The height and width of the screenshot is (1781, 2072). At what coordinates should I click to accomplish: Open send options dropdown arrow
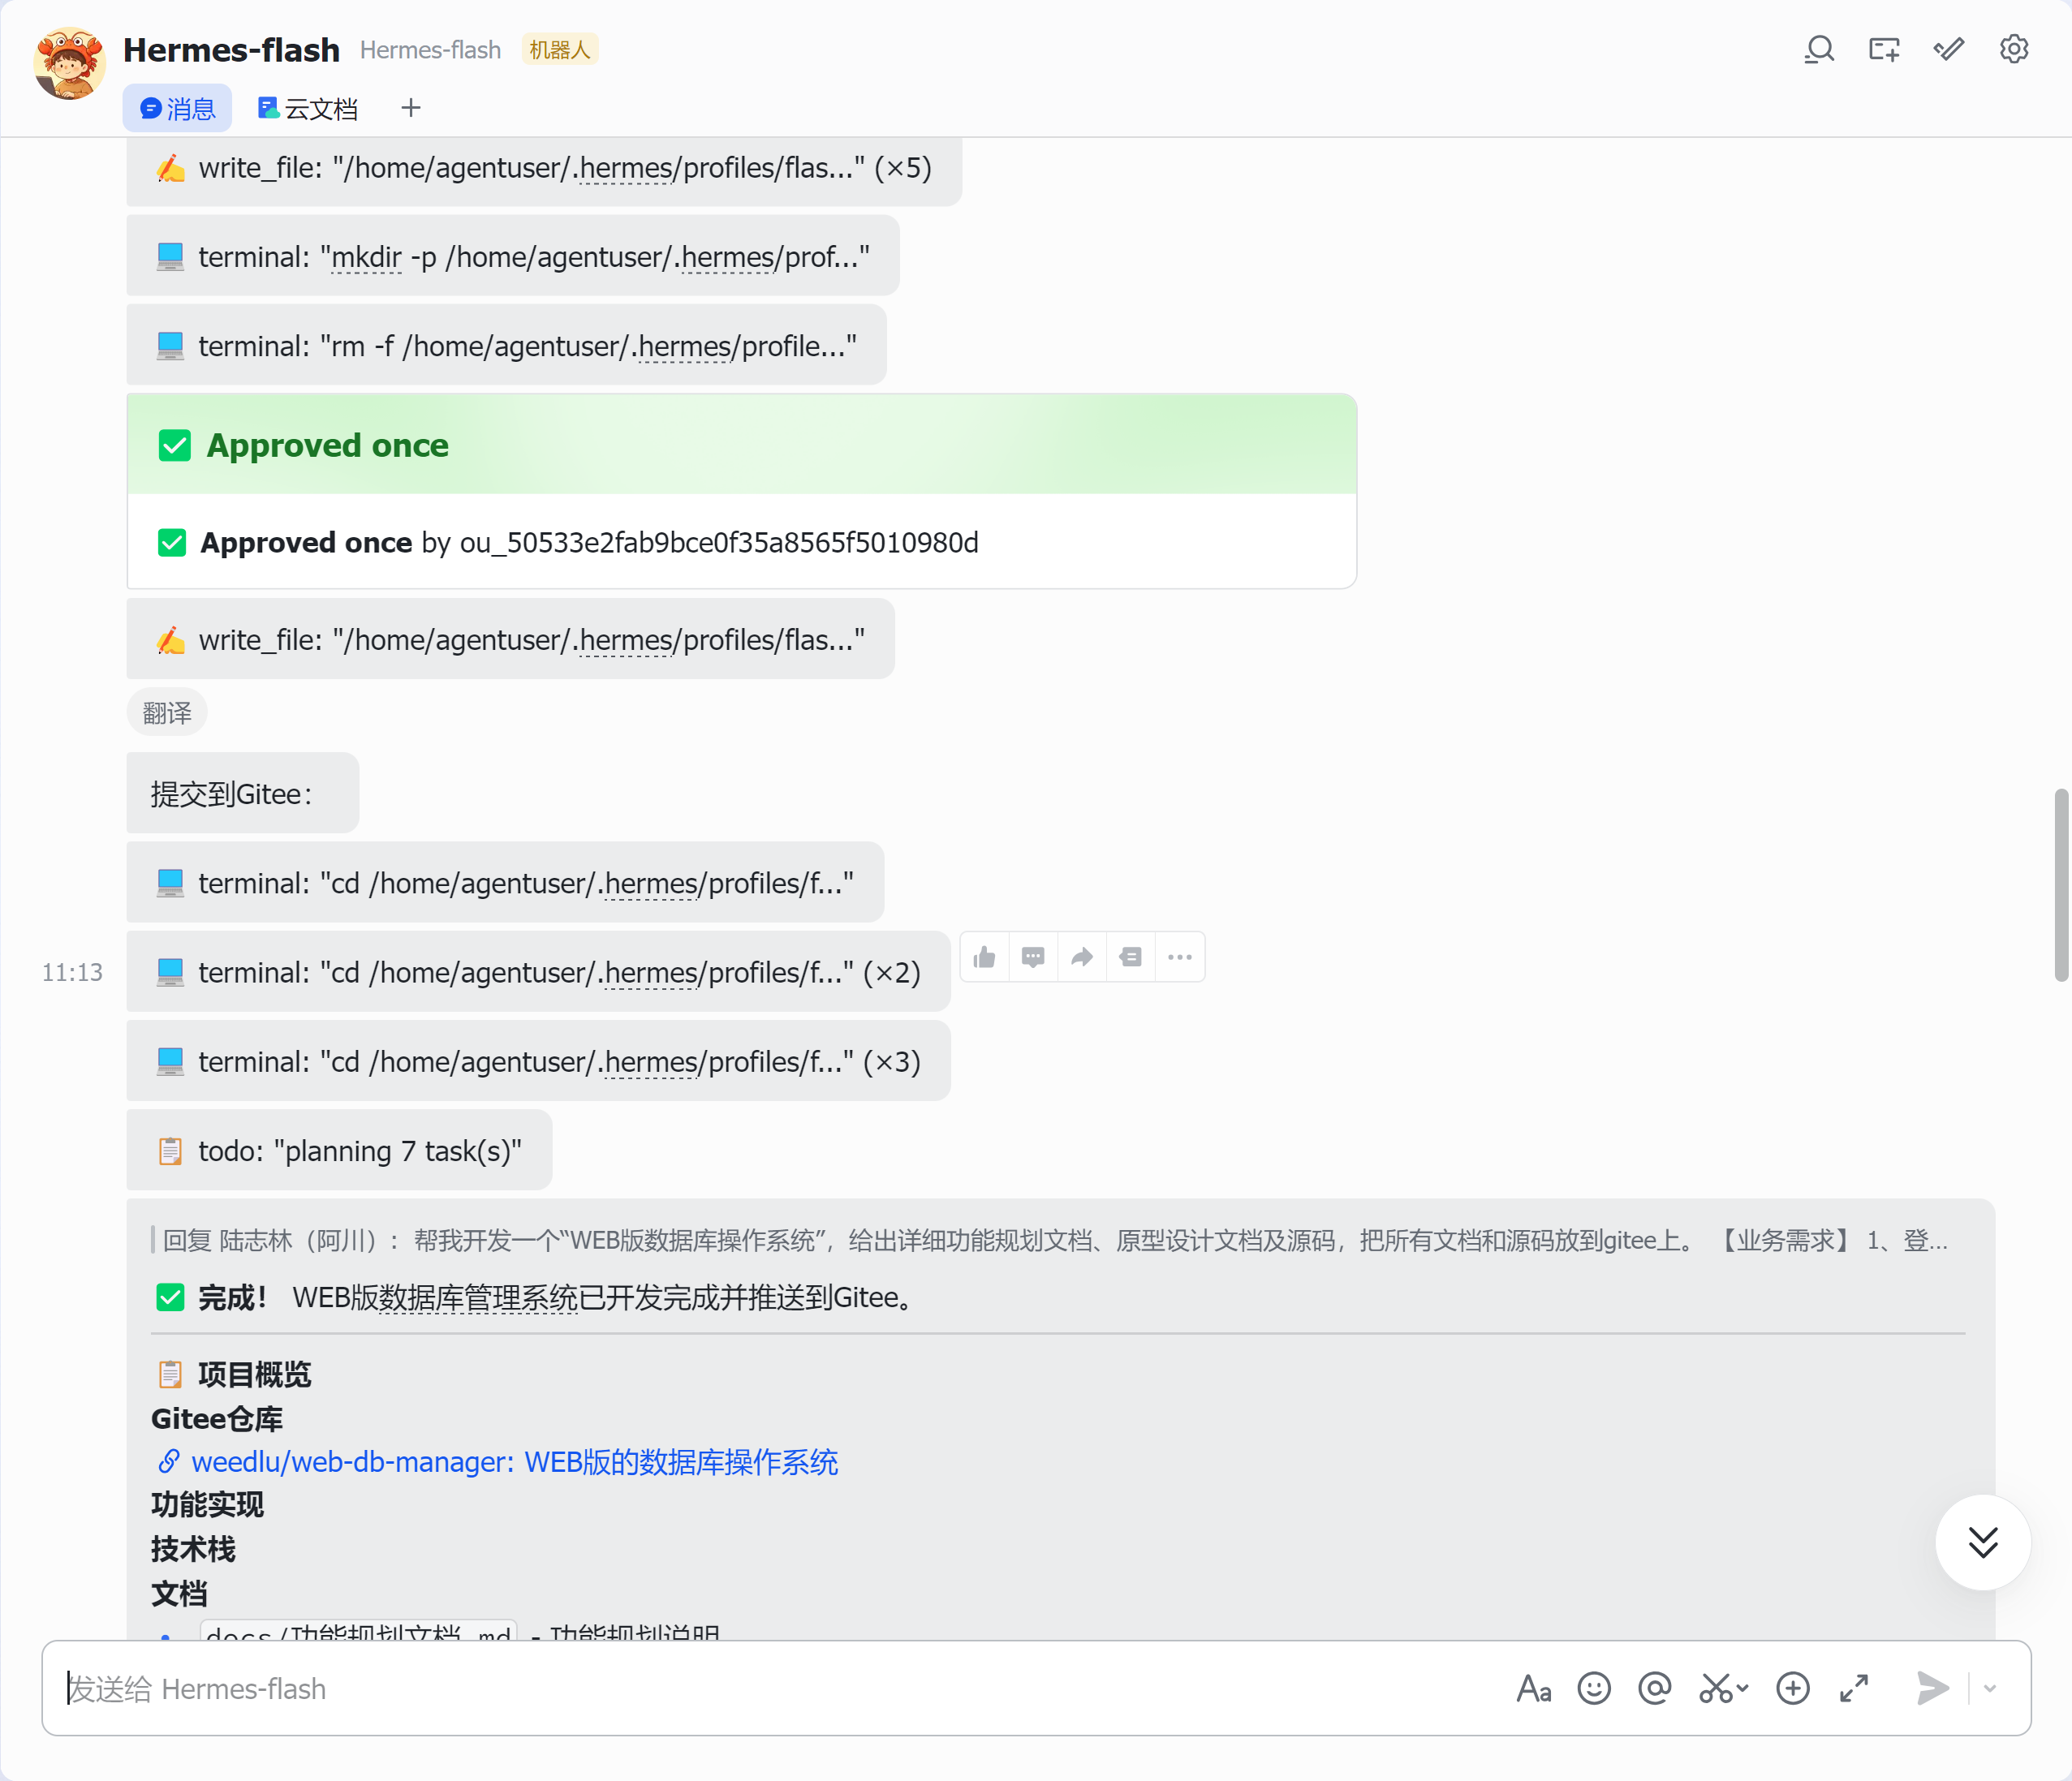click(x=1990, y=1688)
